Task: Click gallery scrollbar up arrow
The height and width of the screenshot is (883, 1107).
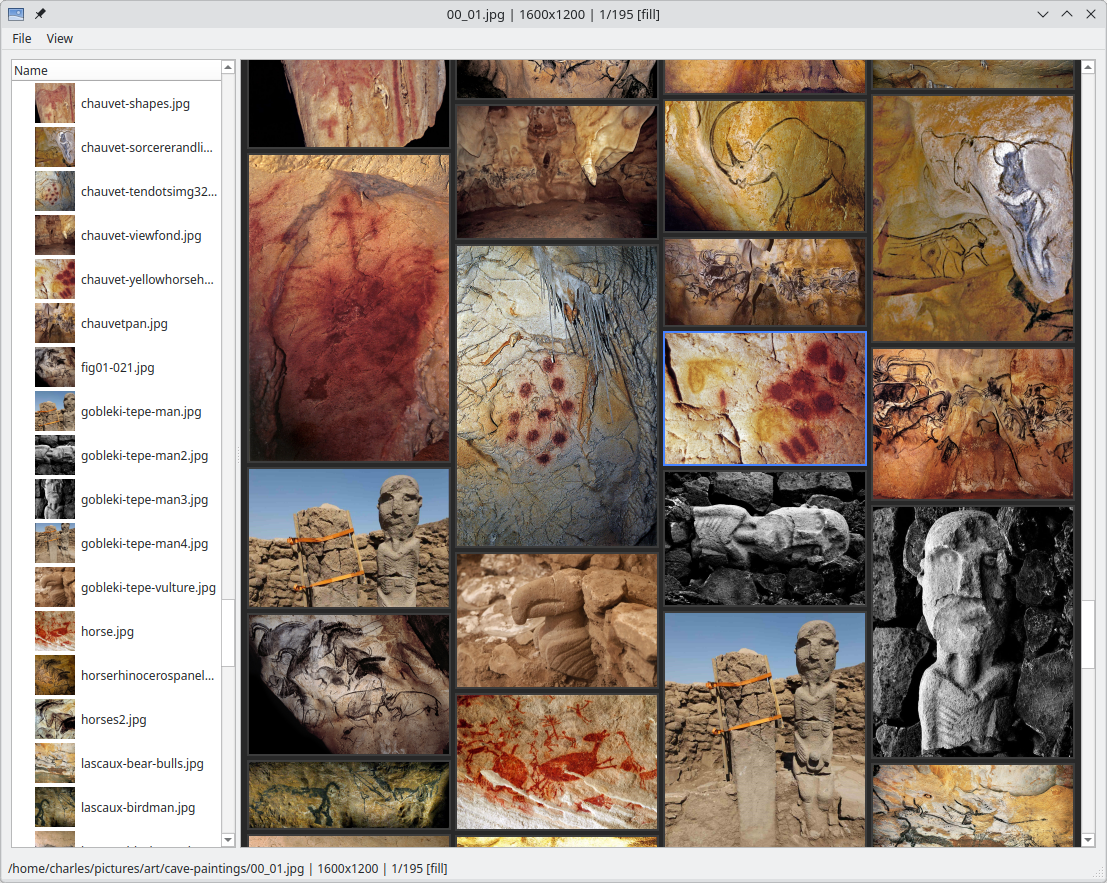Action: coord(1089,67)
